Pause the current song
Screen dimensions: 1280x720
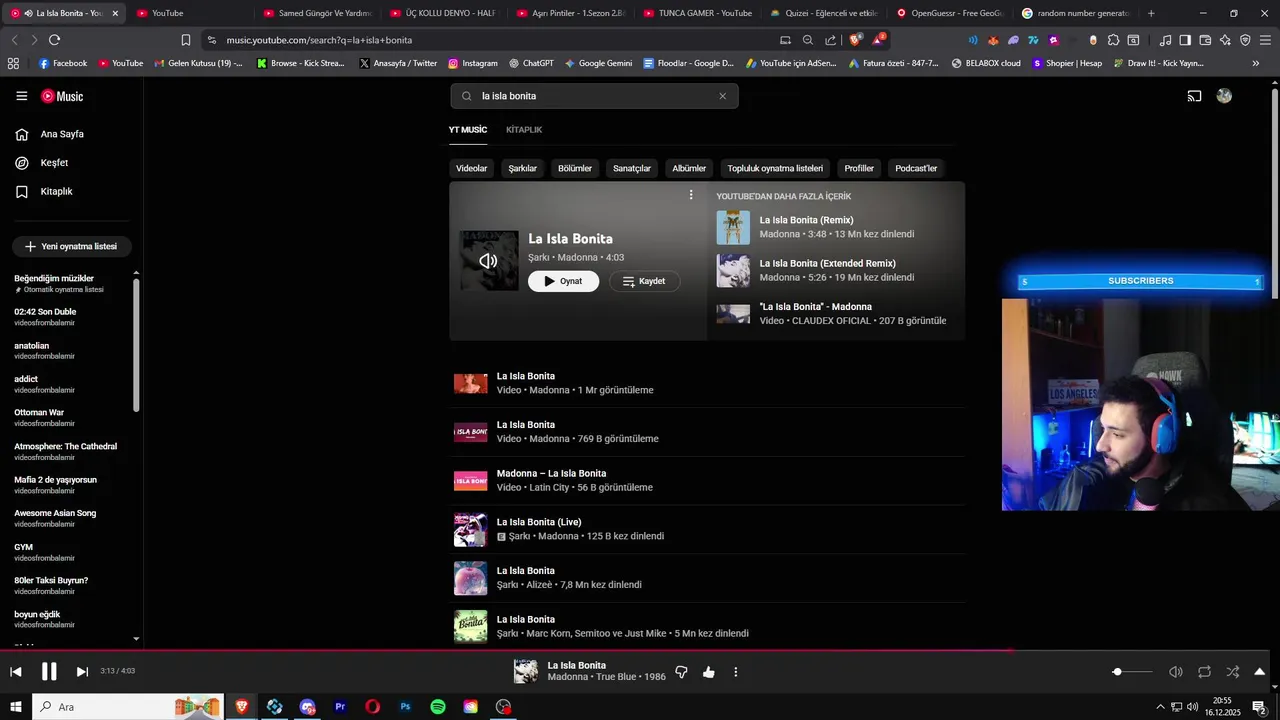pyautogui.click(x=49, y=672)
